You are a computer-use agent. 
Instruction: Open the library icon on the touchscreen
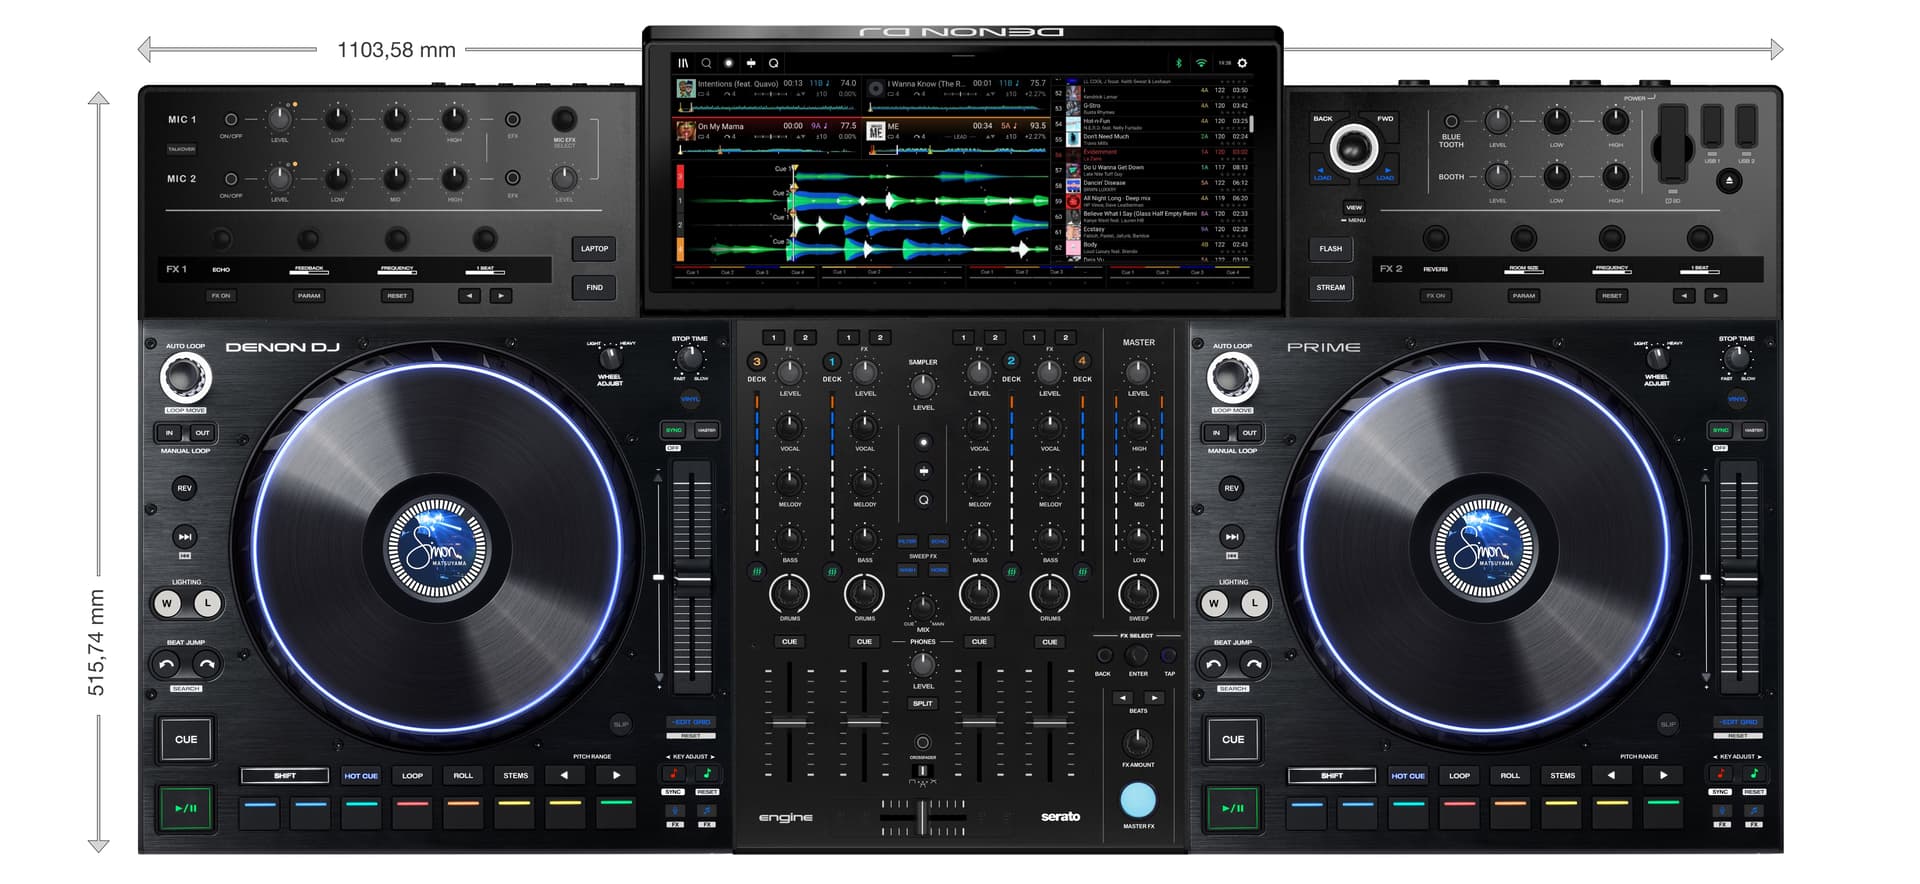(683, 63)
